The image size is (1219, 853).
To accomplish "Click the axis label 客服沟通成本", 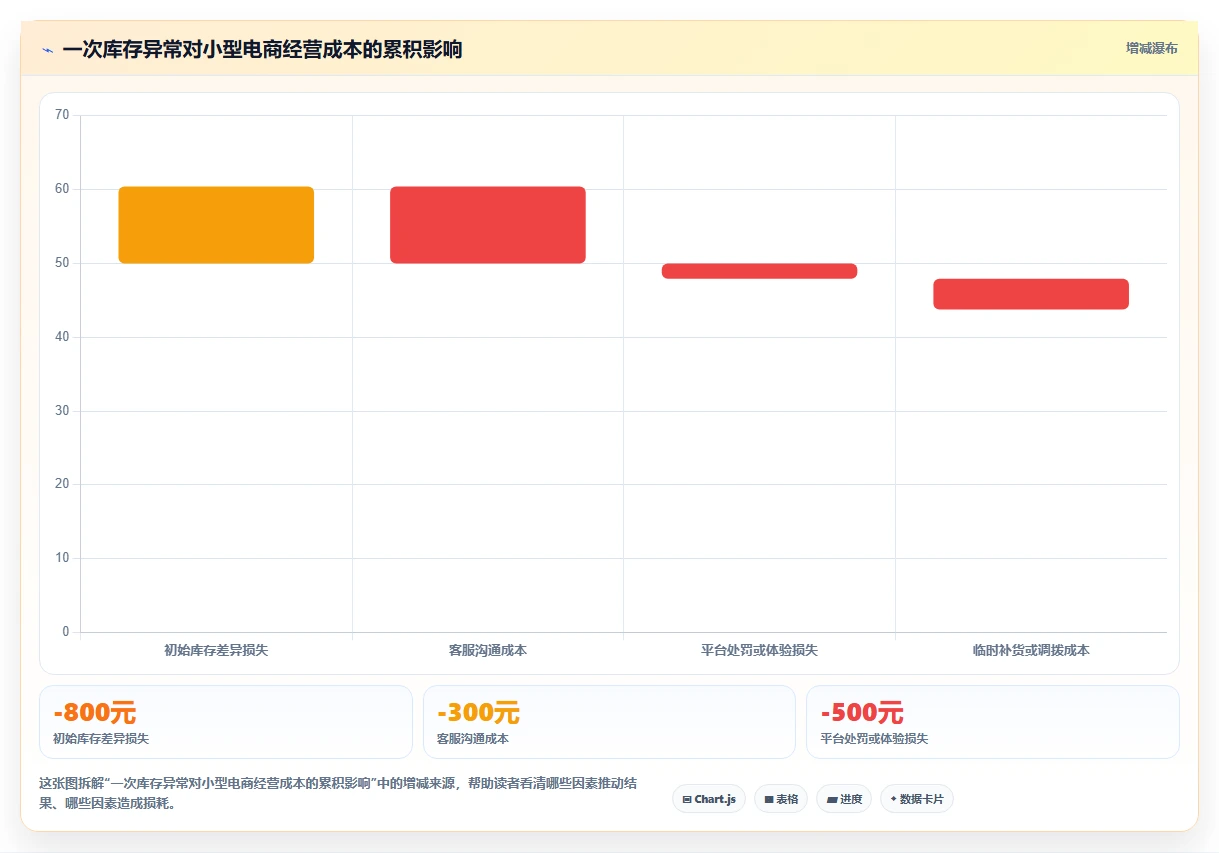I will point(488,650).
